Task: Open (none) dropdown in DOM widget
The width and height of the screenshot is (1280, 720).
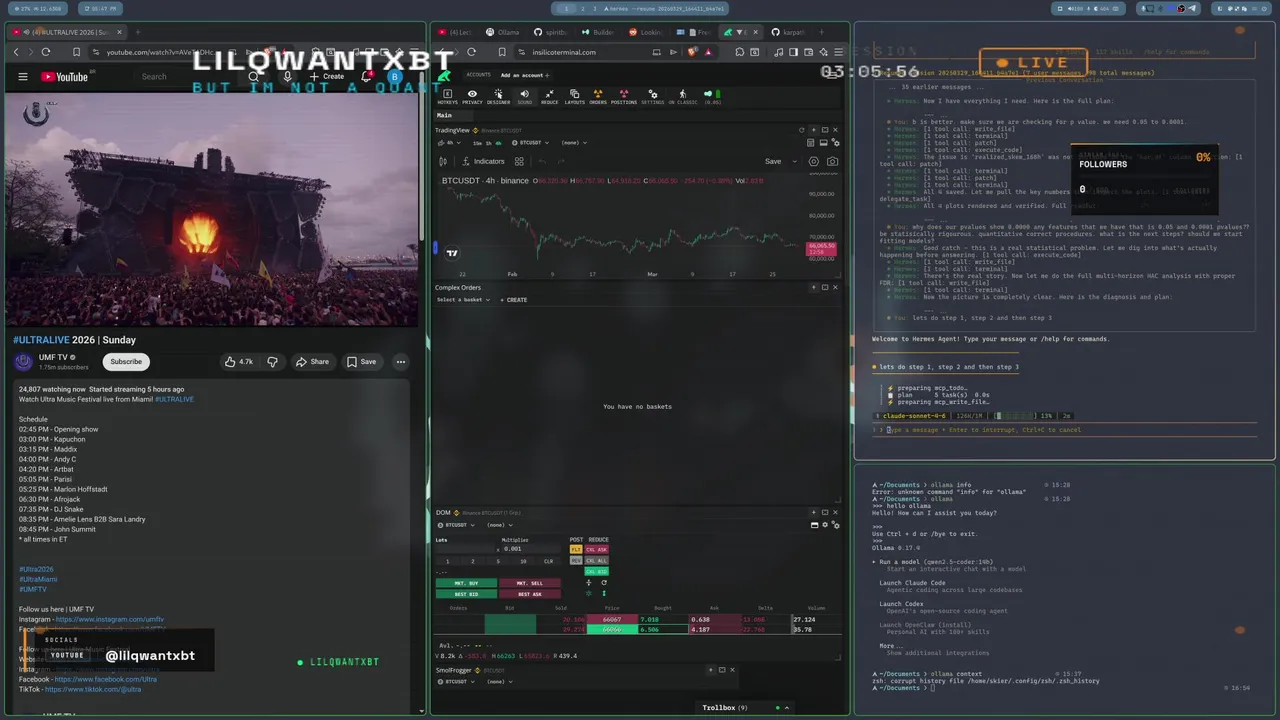Action: coord(500,525)
